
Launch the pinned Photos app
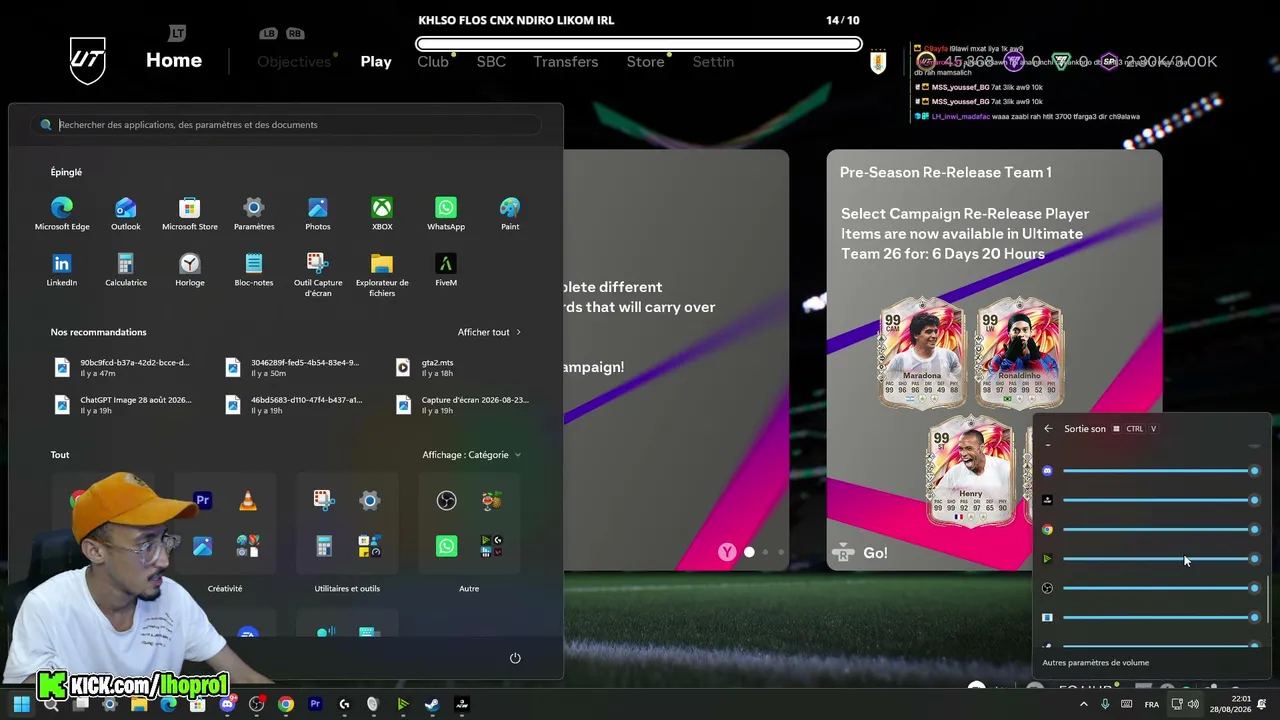pyautogui.click(x=318, y=213)
